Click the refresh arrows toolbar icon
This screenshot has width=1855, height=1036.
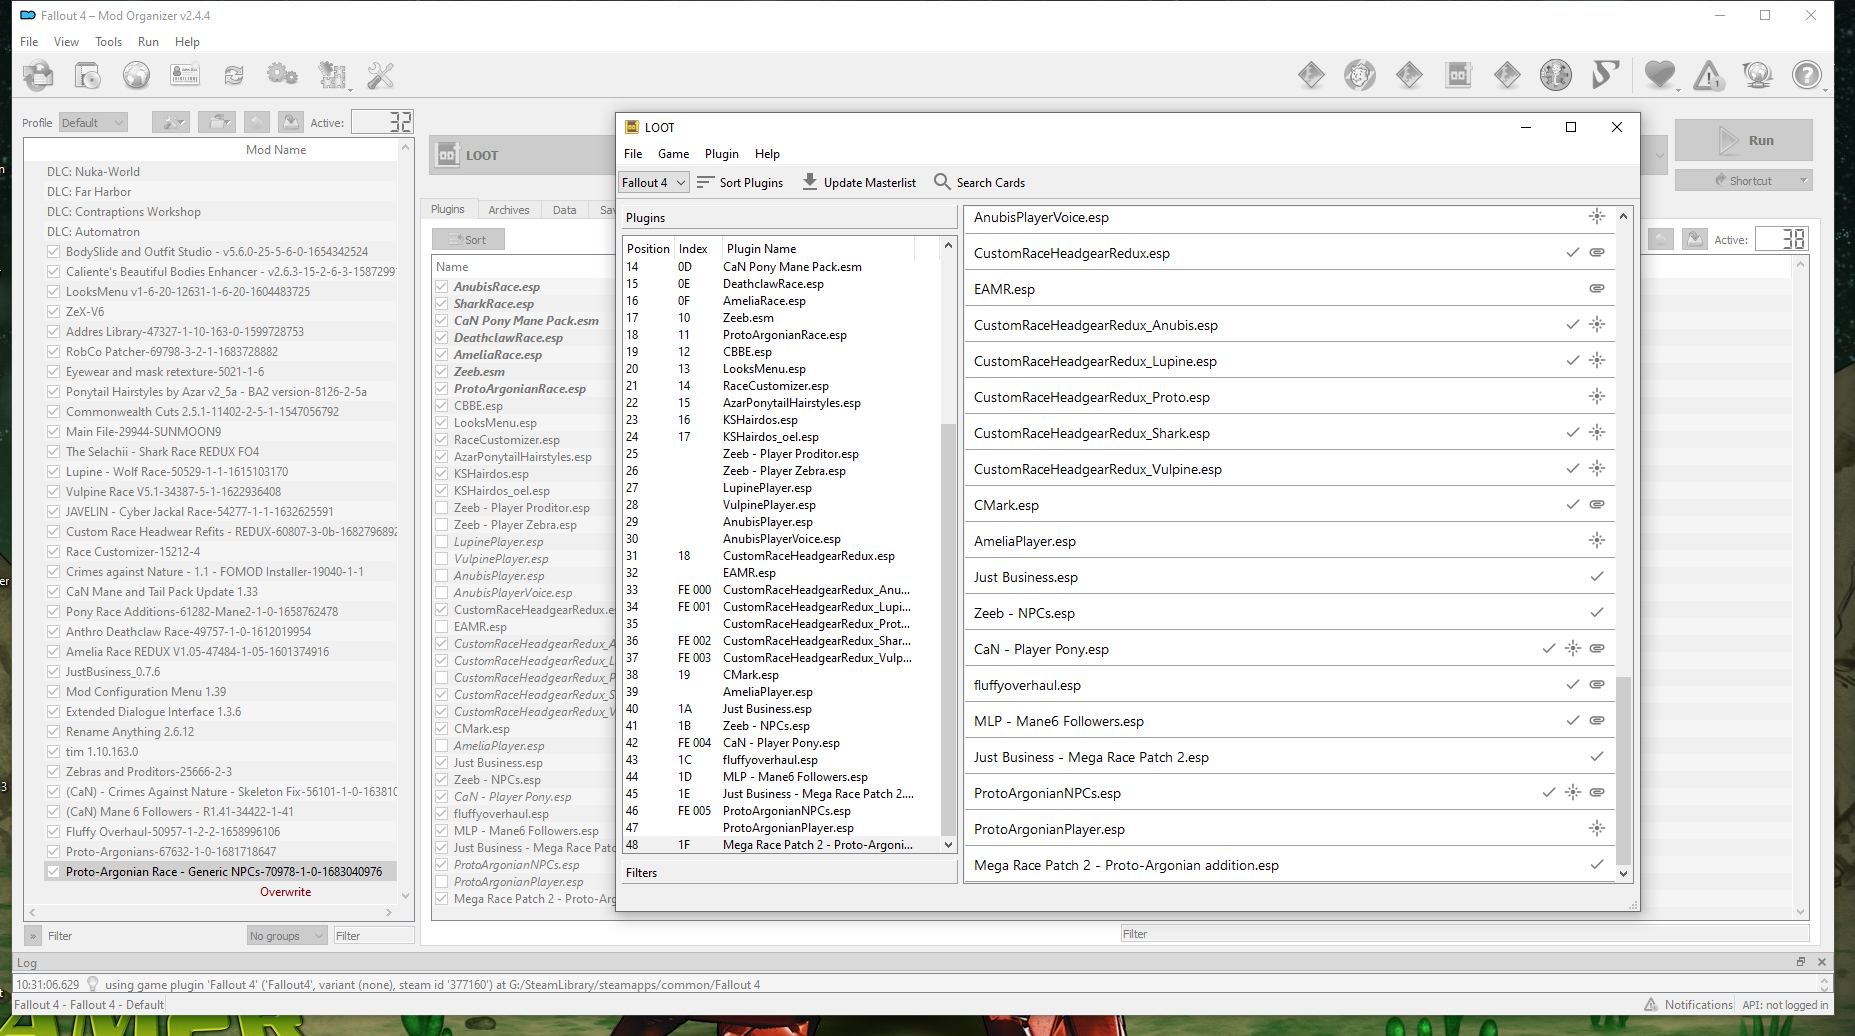[234, 75]
